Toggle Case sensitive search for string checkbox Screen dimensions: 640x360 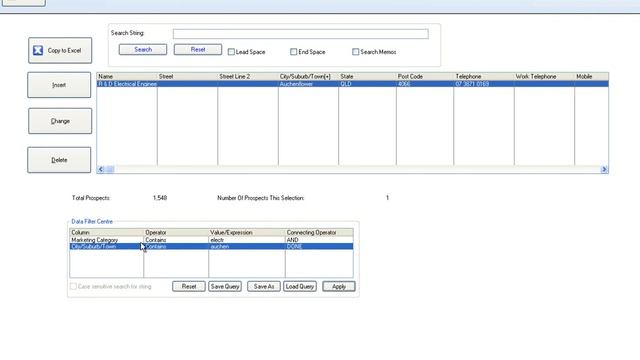pos(73,287)
